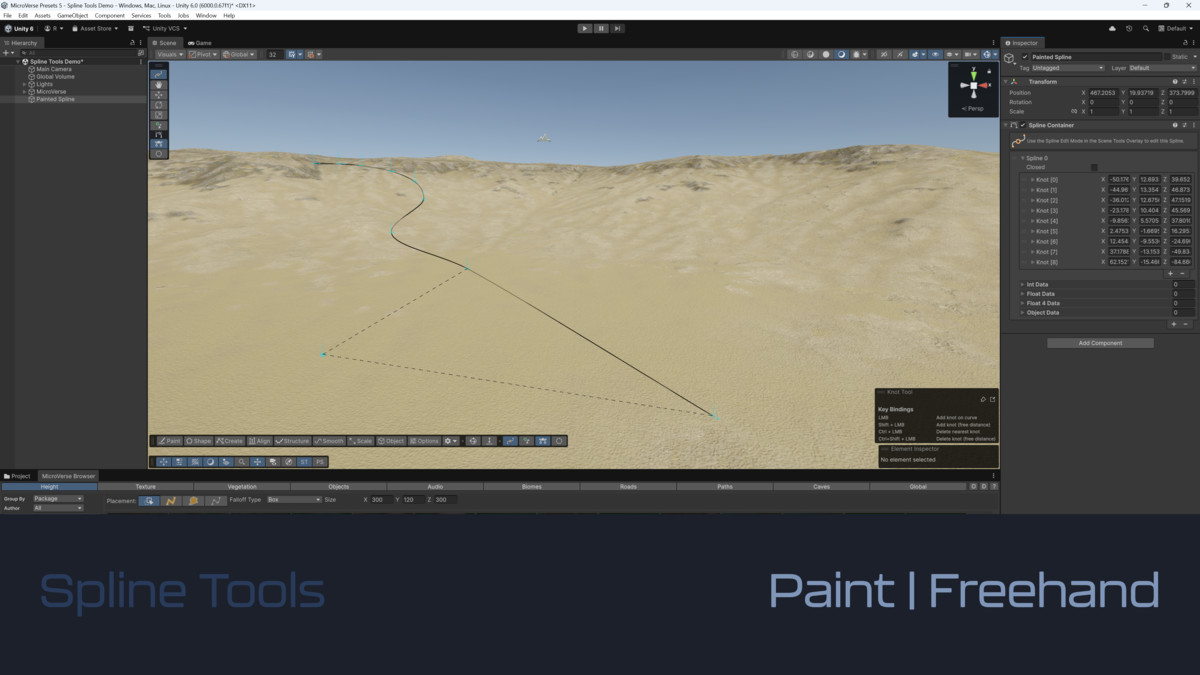Select the Hand view tool in scene toolbar
The height and width of the screenshot is (675, 1200).
(159, 85)
